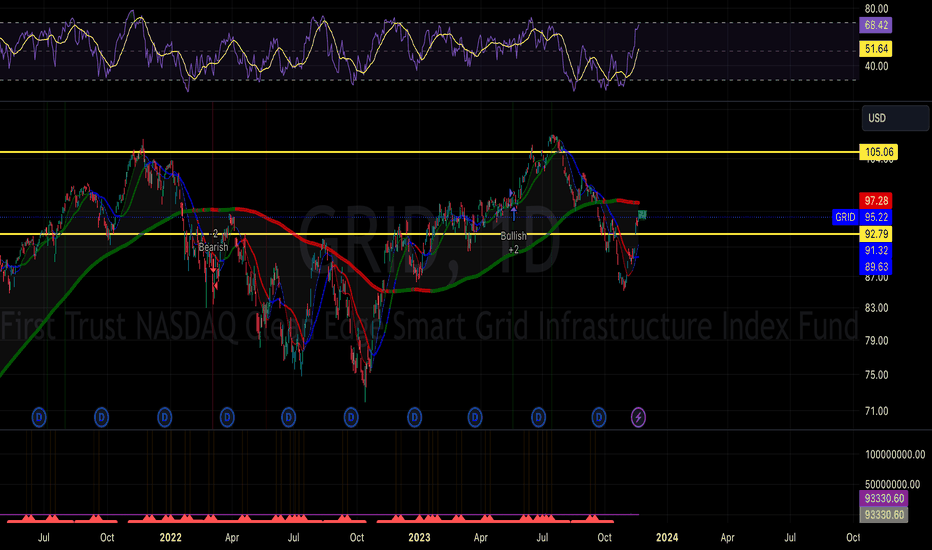This screenshot has height=550, width=932.
Task: Click the 50000000.00 volume scale value
Action: pos(892,485)
